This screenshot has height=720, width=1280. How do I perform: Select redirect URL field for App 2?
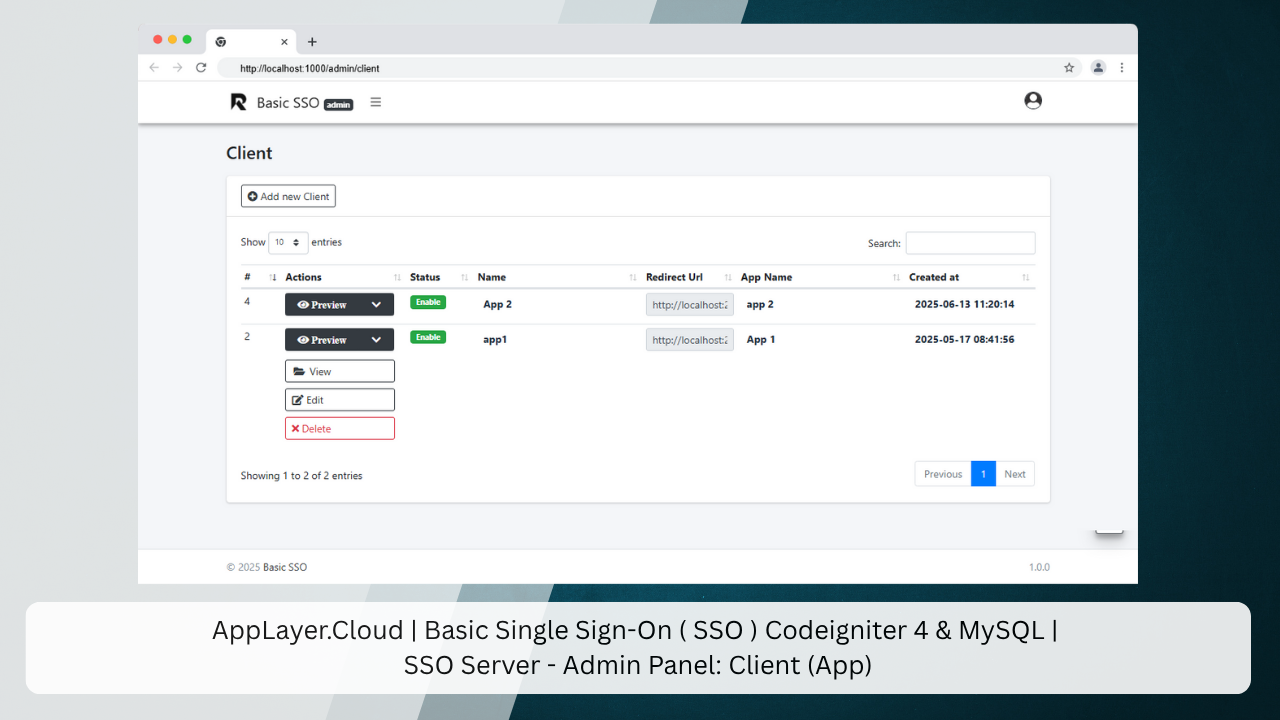click(x=690, y=305)
